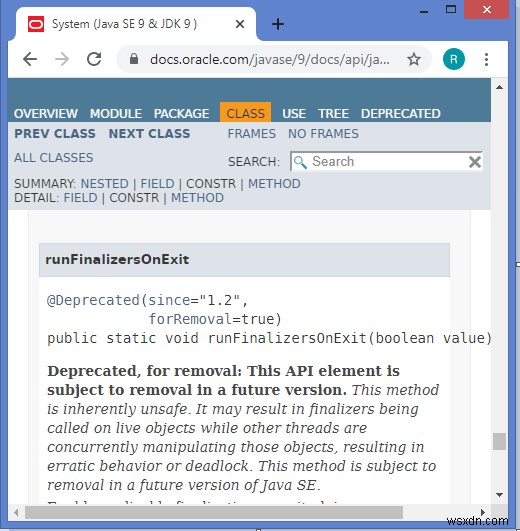Open the USE navigation item

[294, 114]
